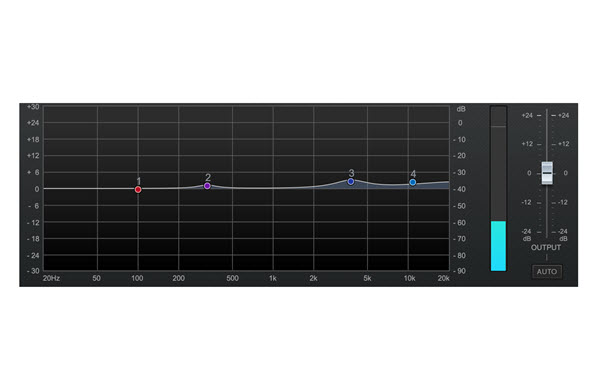Set the output fader to the +12 mark
The width and height of the screenshot is (600, 369).
click(x=547, y=144)
